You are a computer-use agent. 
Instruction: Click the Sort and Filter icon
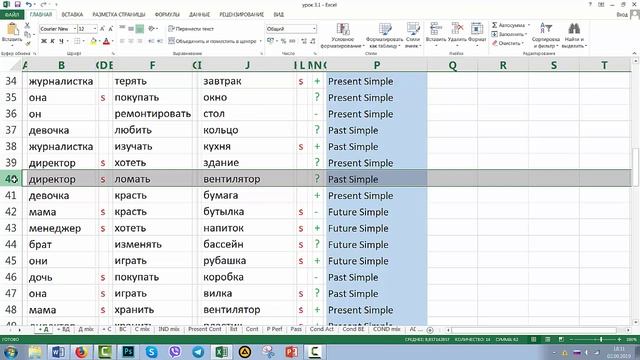[x=546, y=29]
